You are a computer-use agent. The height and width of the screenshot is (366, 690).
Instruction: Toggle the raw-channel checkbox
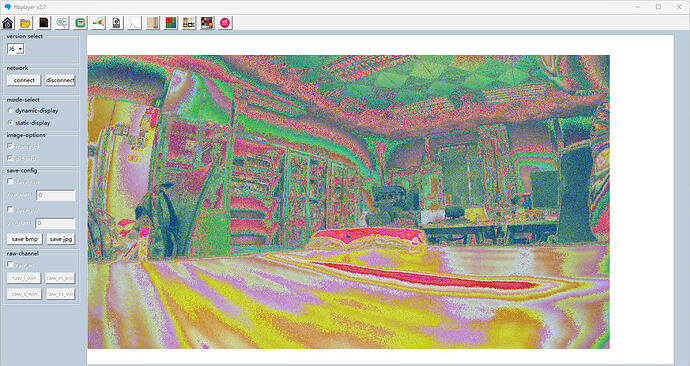click(x=11, y=264)
